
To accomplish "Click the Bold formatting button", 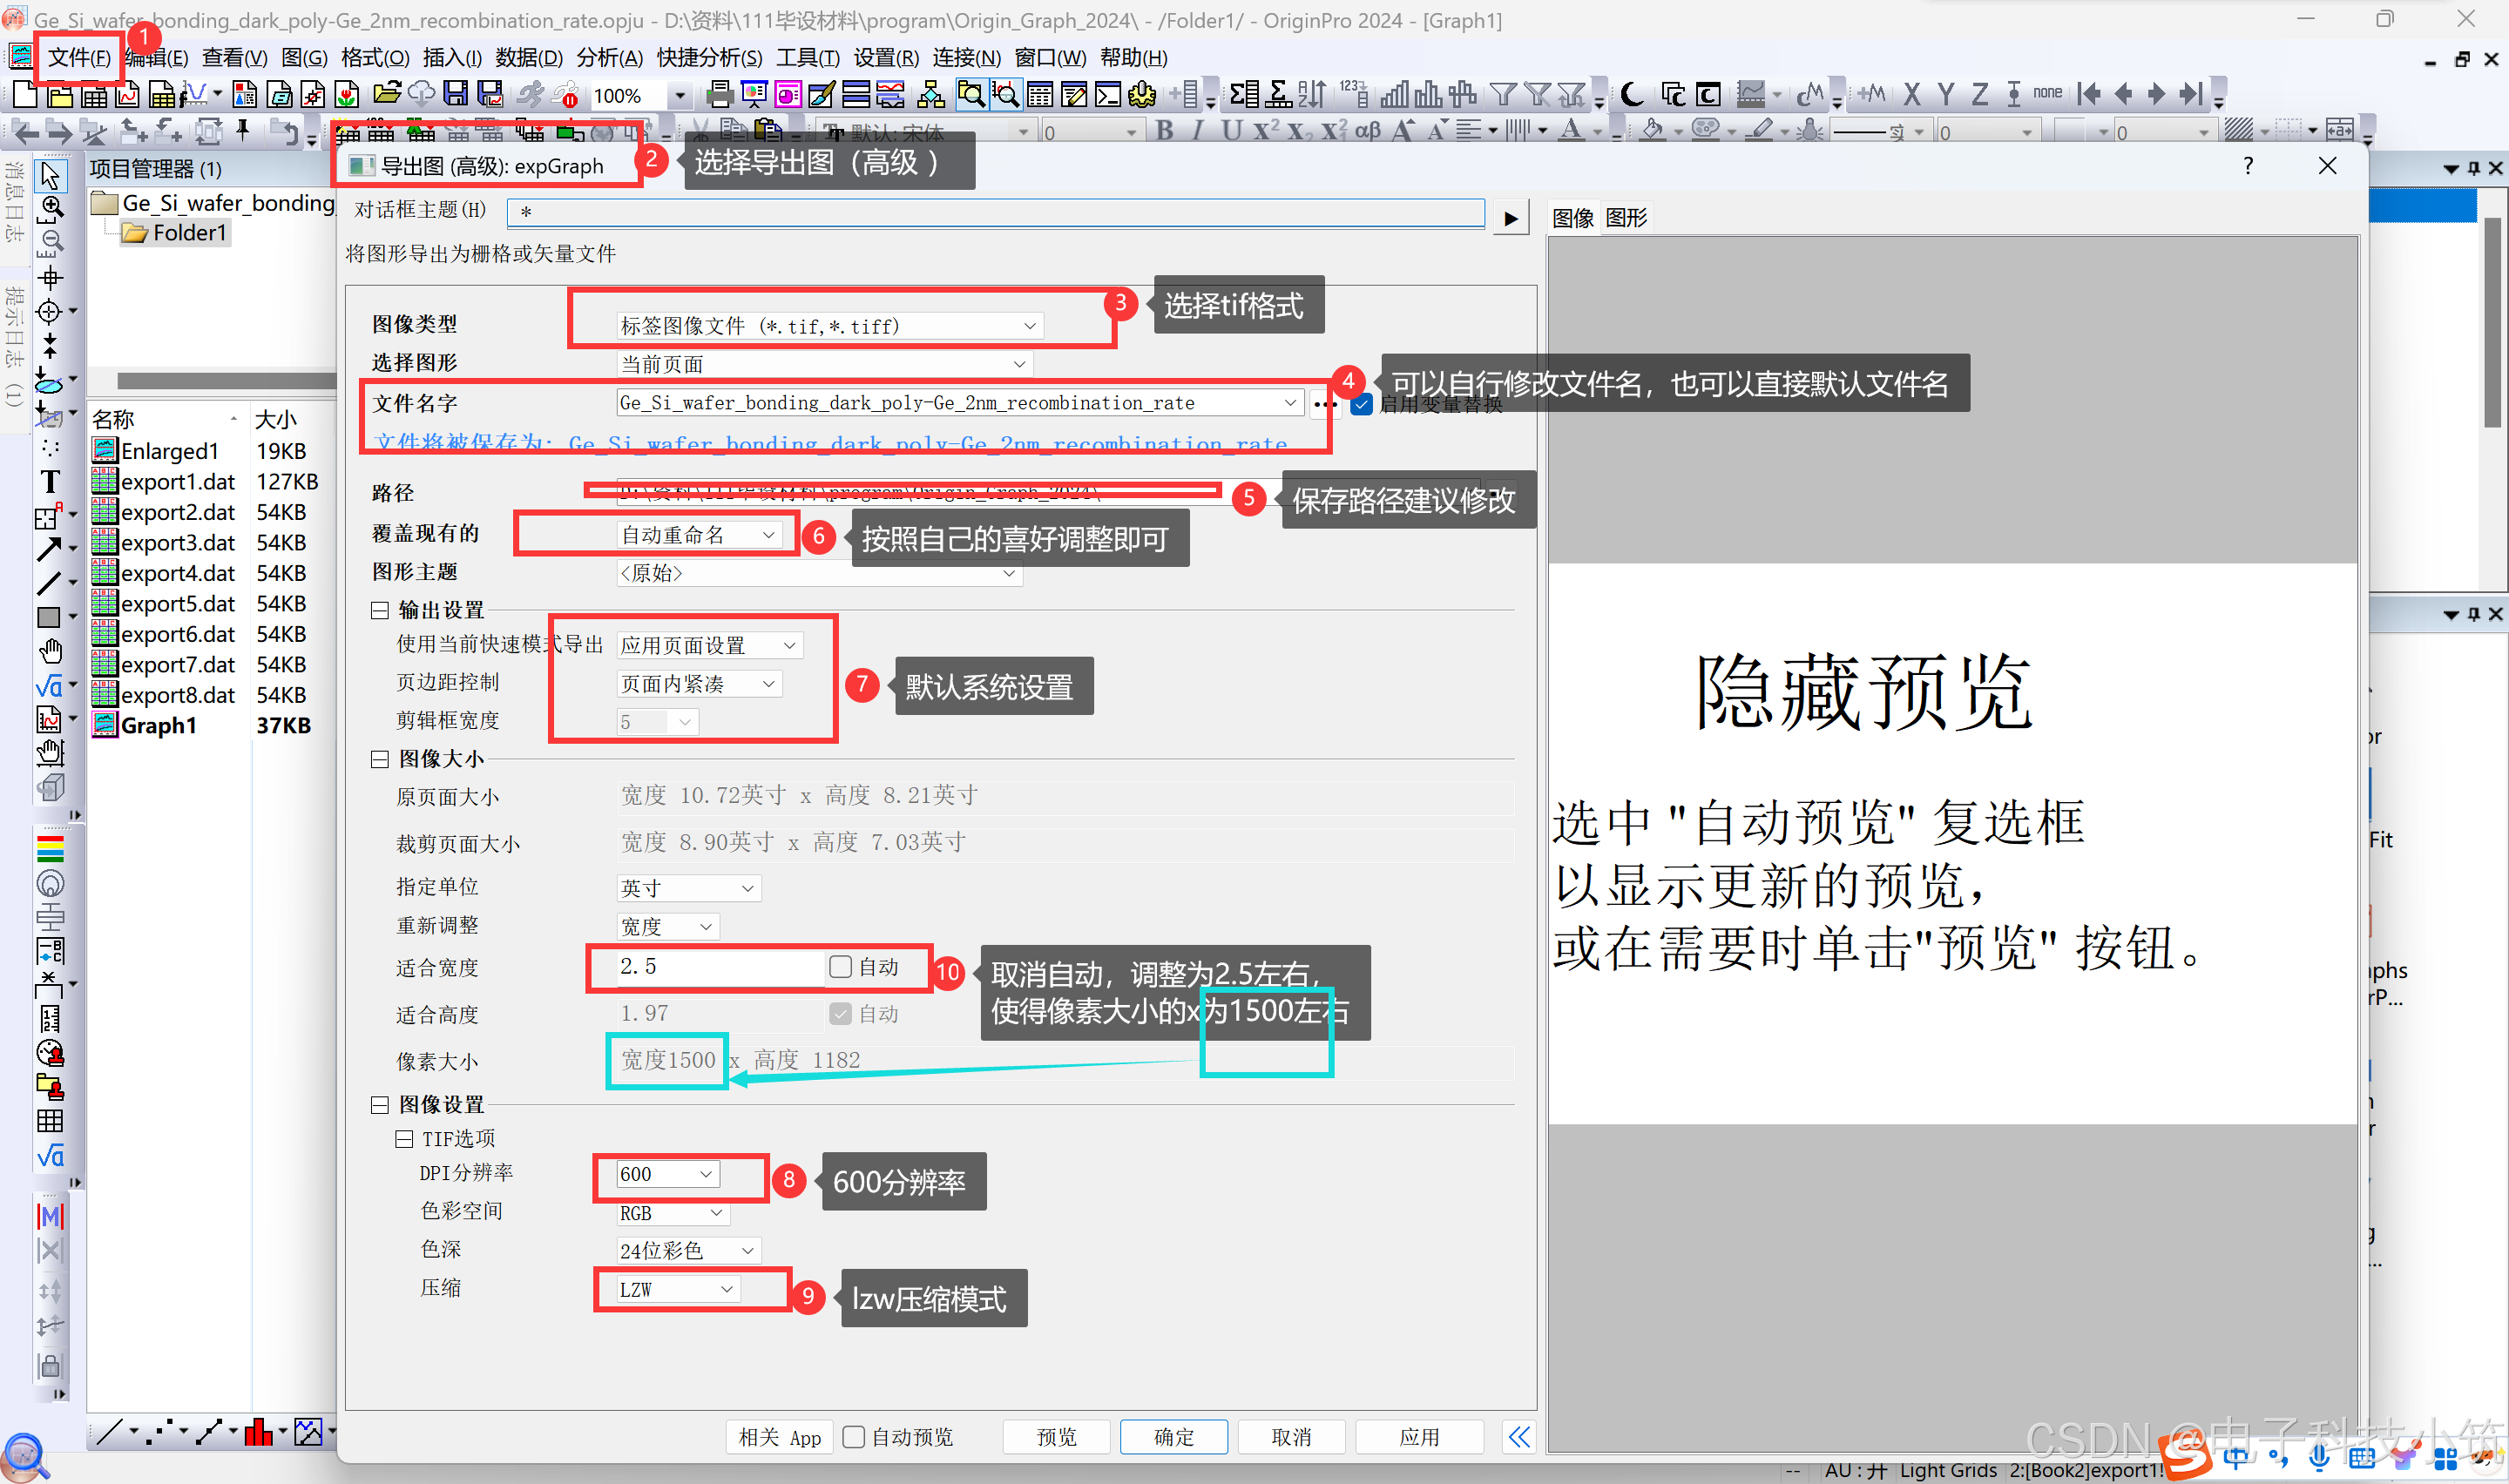I will 1164,131.
